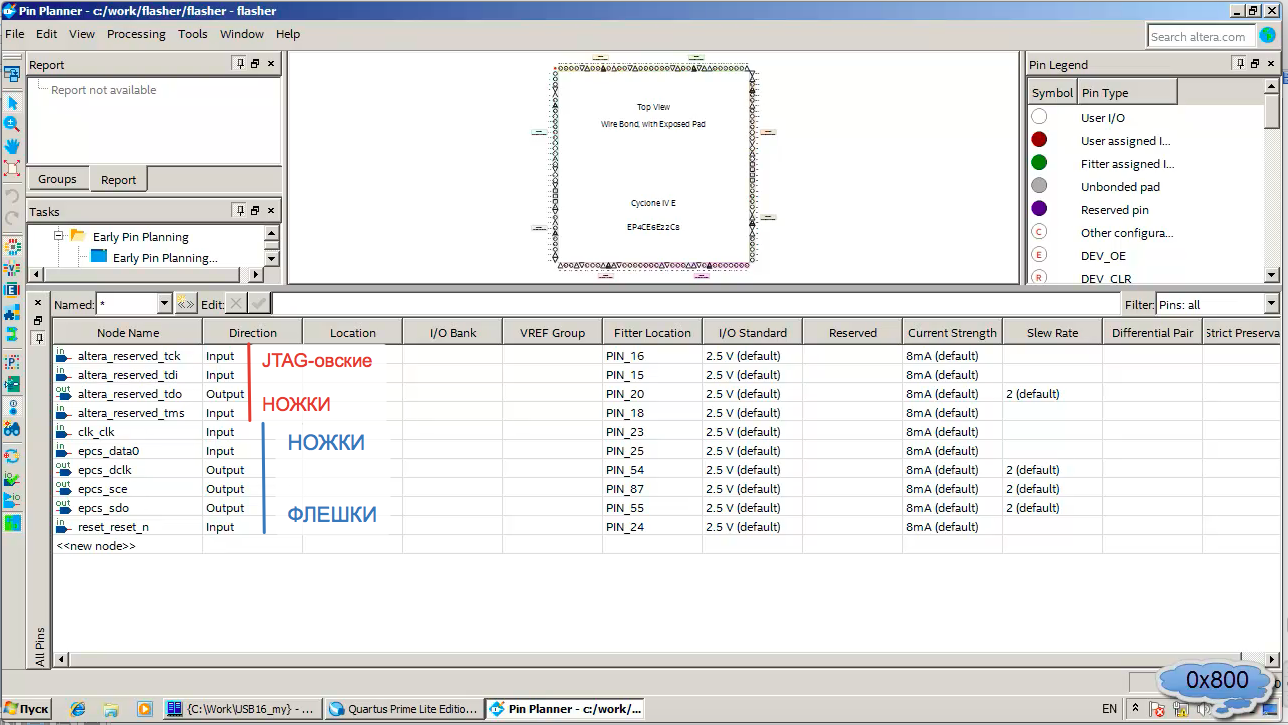The width and height of the screenshot is (1288, 725).
Task: Click the green chip with pins icon
Action: (12, 384)
